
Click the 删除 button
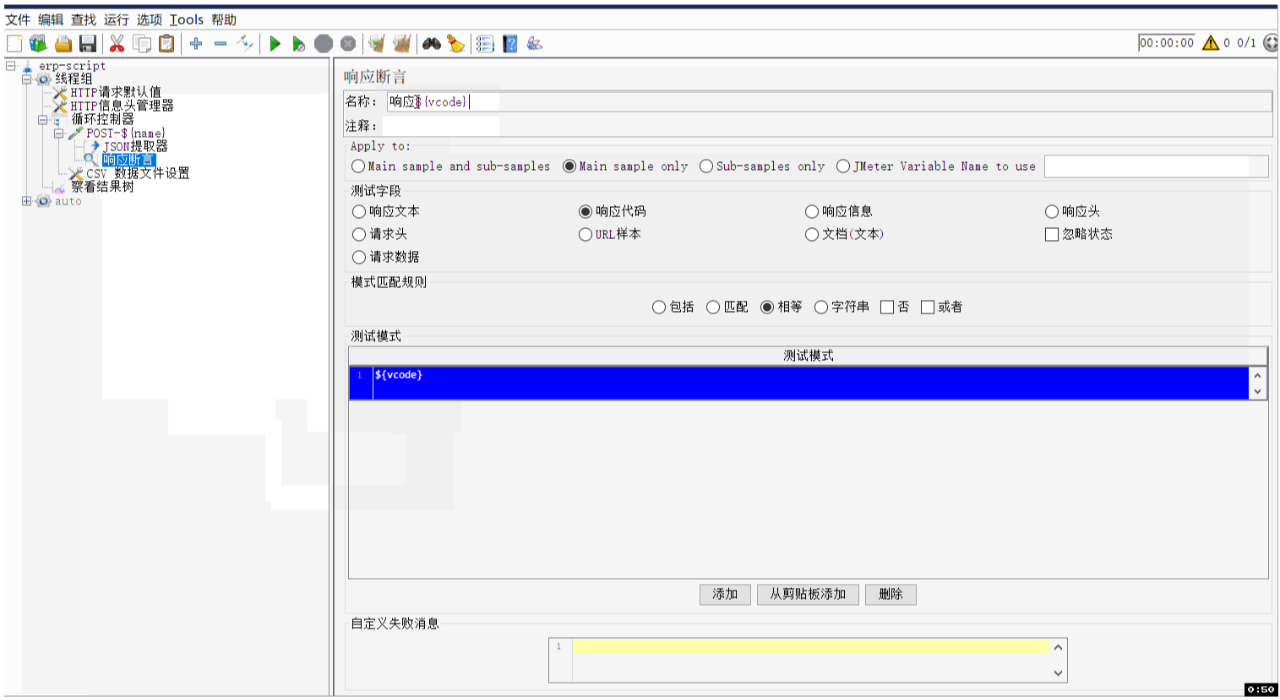[x=890, y=594]
